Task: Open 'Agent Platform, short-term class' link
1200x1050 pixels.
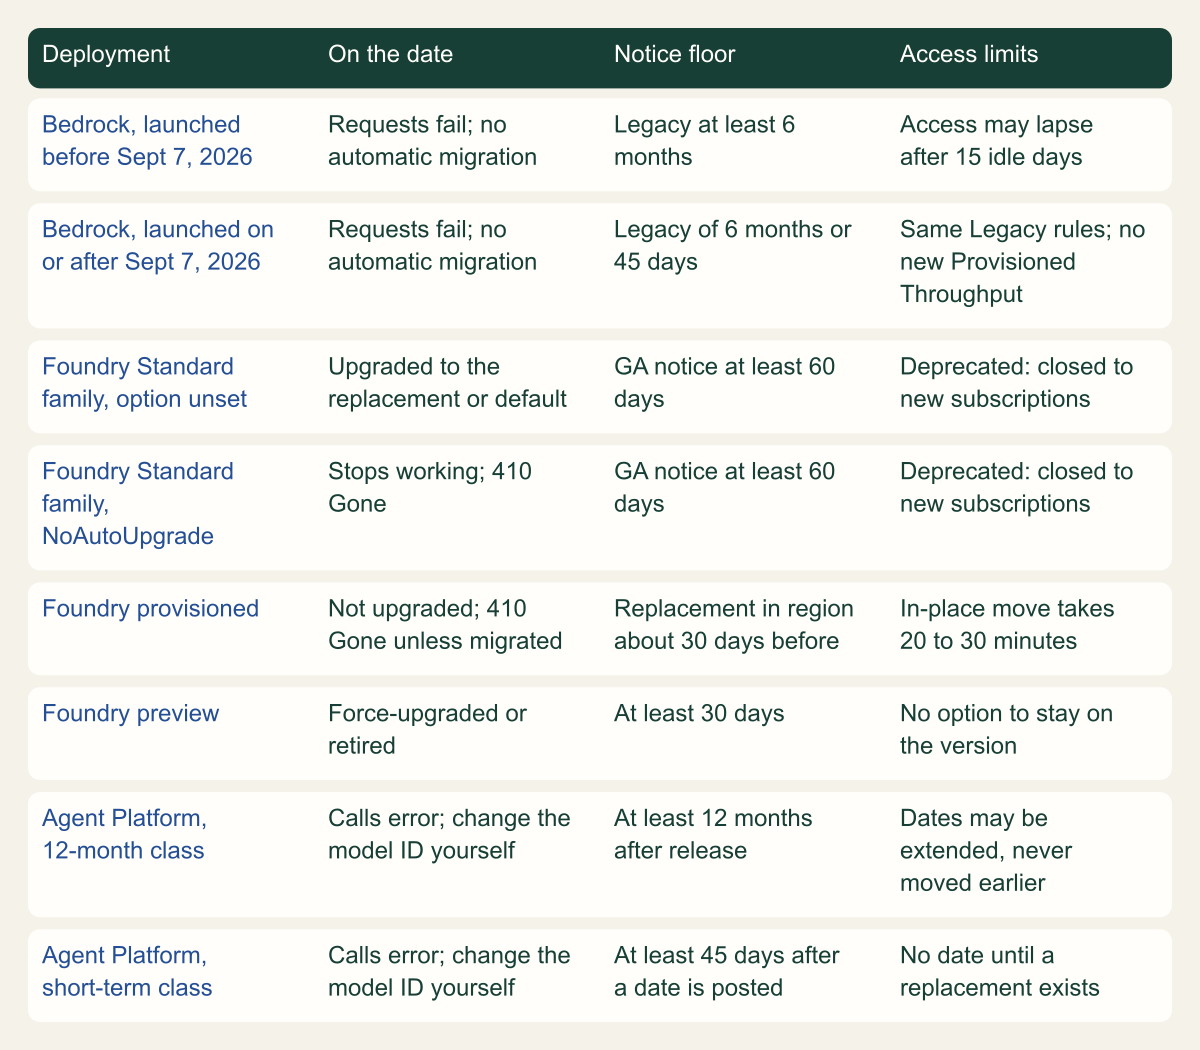Action: 127,972
